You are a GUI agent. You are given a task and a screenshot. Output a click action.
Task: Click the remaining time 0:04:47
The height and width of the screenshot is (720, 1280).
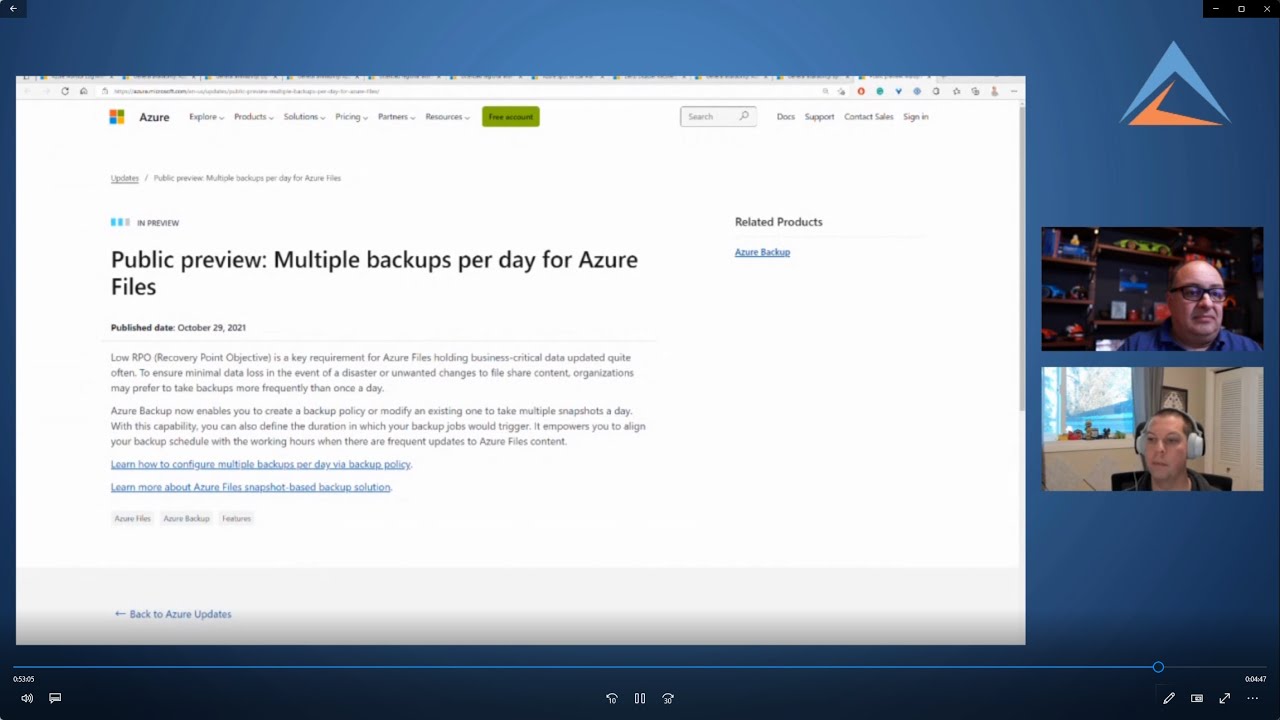pyautogui.click(x=1256, y=679)
